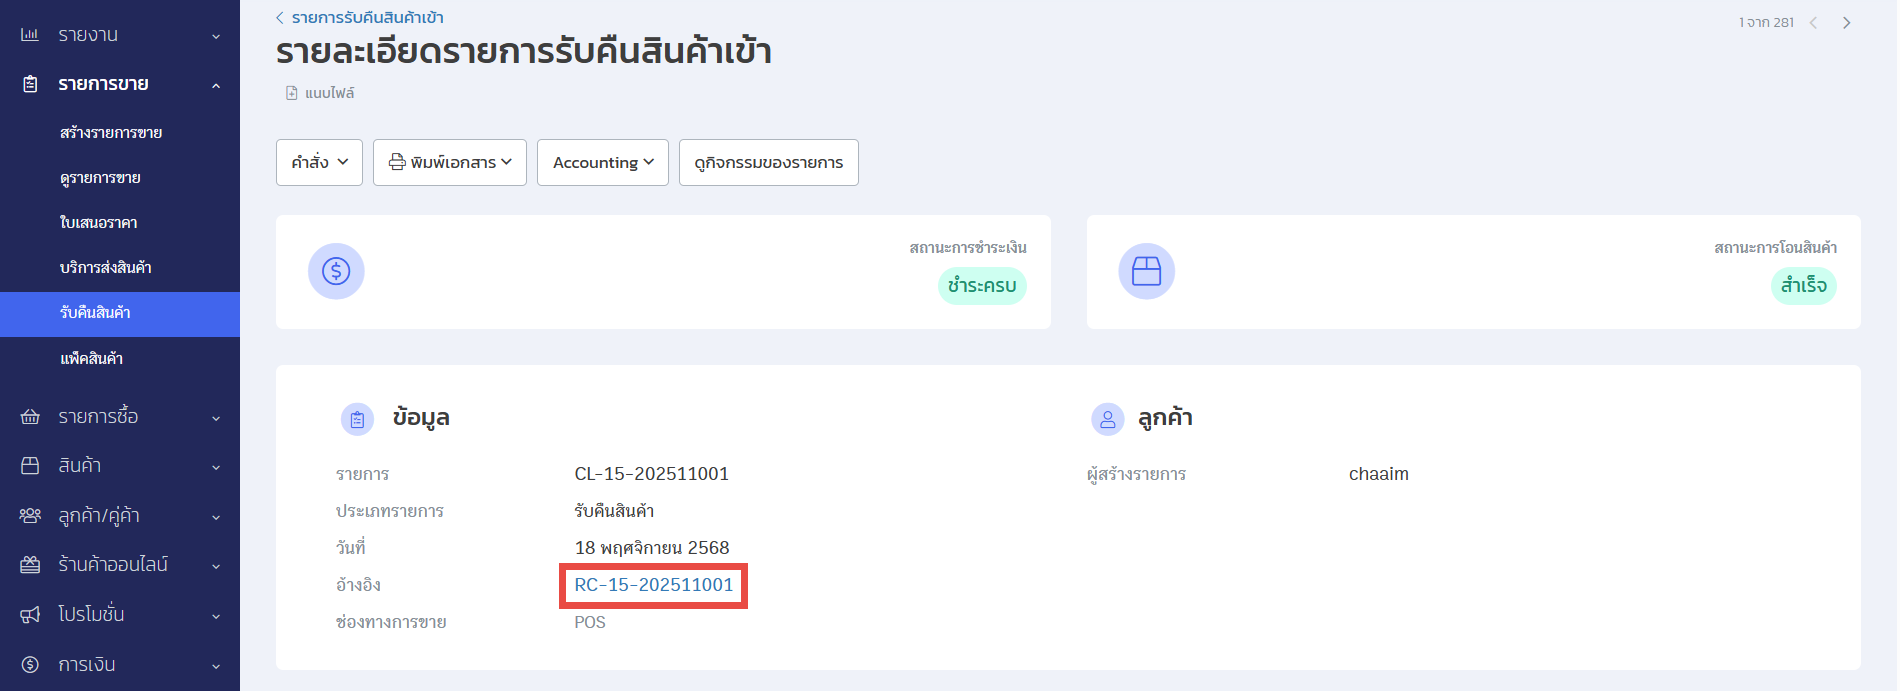1900x691 pixels.
Task: Click the clipboard icon beside ข้อมูล heading
Action: pyautogui.click(x=357, y=419)
